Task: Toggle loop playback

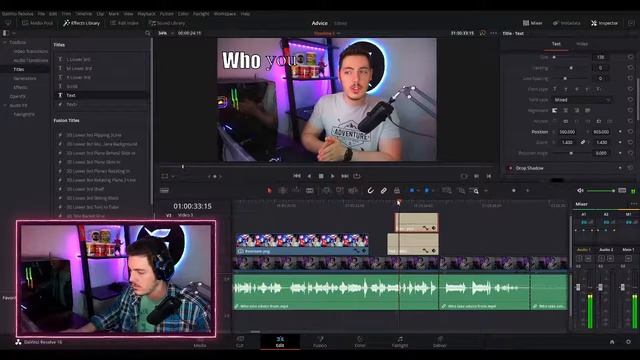Action: tap(357, 176)
